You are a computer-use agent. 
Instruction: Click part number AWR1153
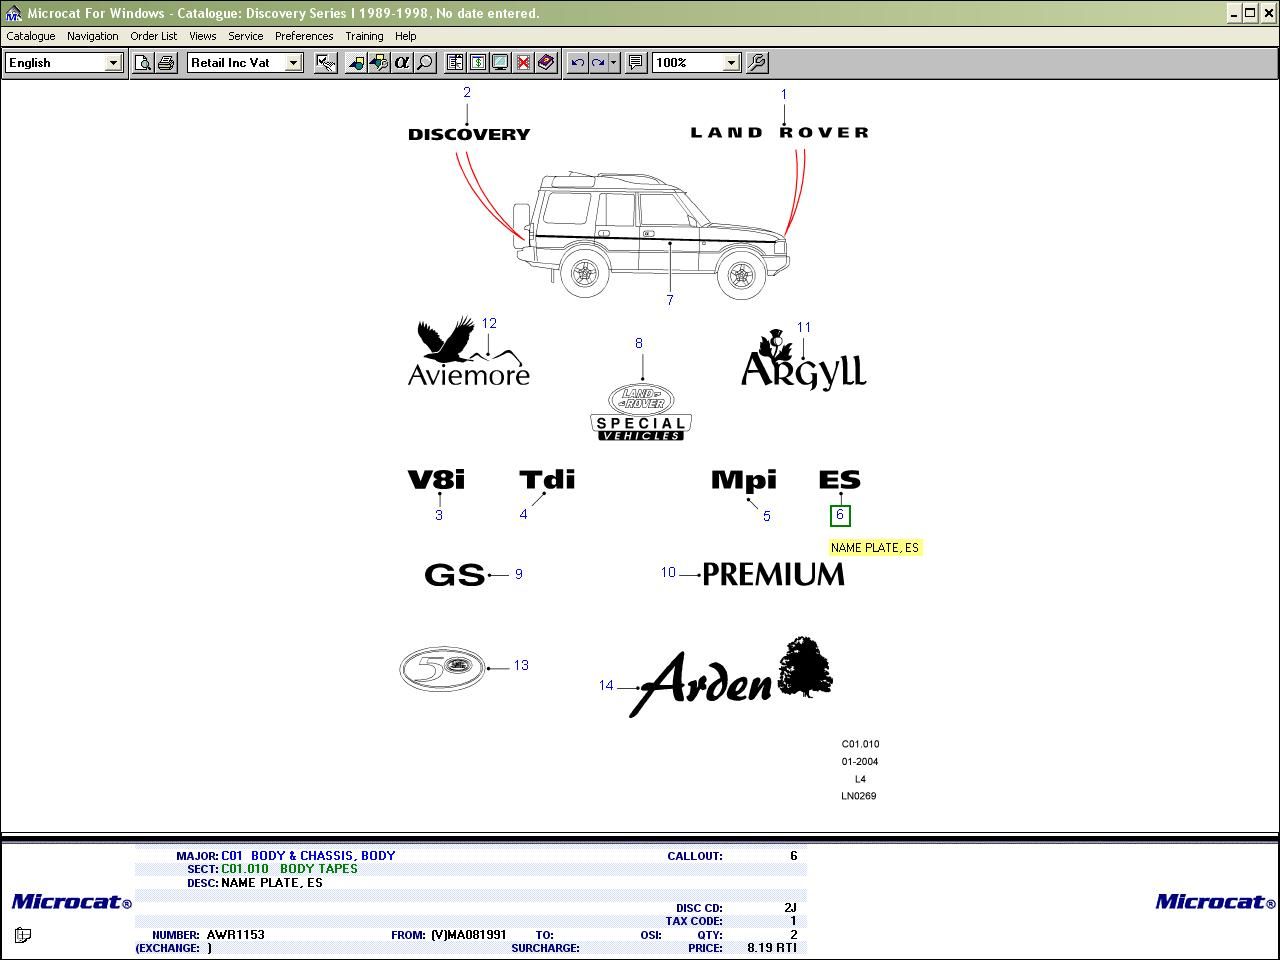pyautogui.click(x=236, y=935)
